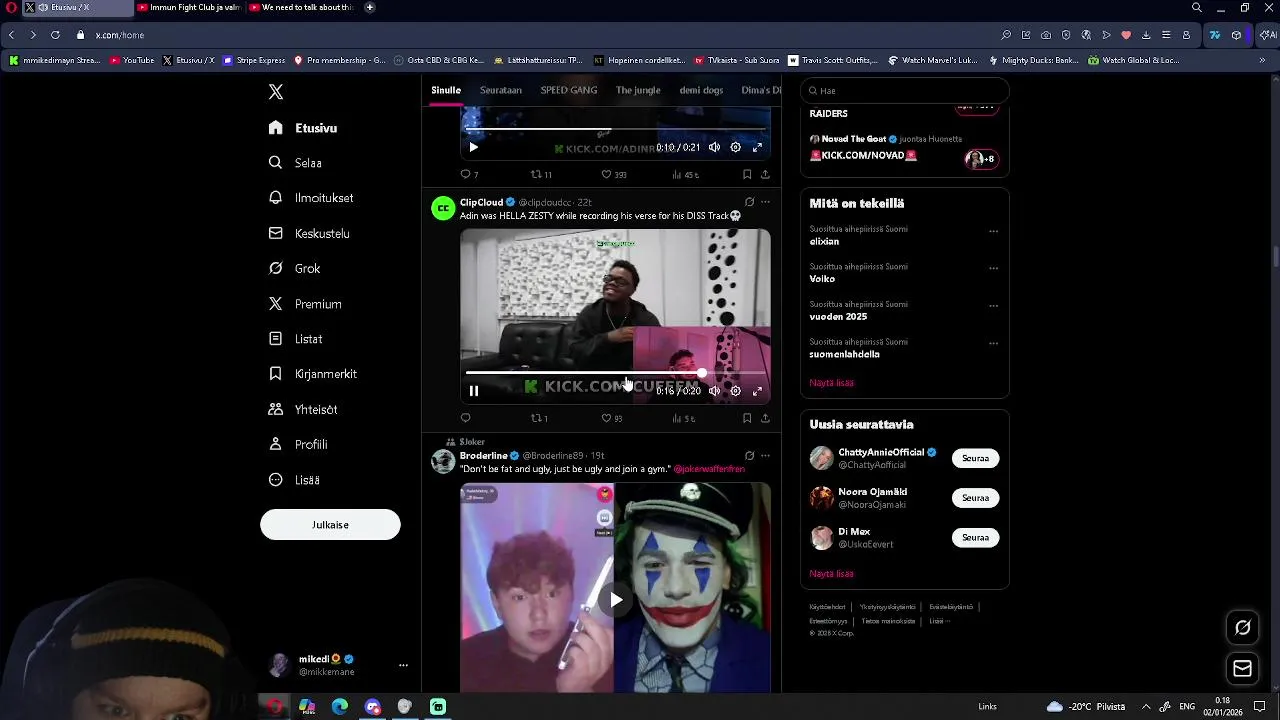Open Grok action on ClipCloud post

coord(749,202)
